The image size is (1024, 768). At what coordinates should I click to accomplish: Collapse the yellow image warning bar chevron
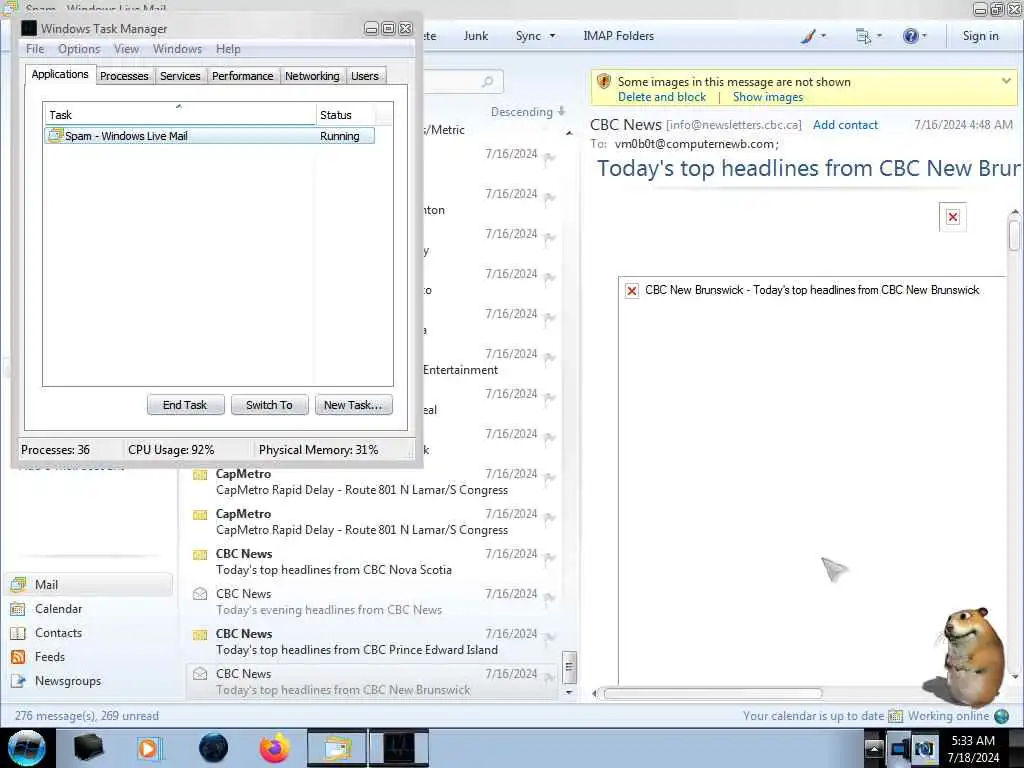[1006, 81]
